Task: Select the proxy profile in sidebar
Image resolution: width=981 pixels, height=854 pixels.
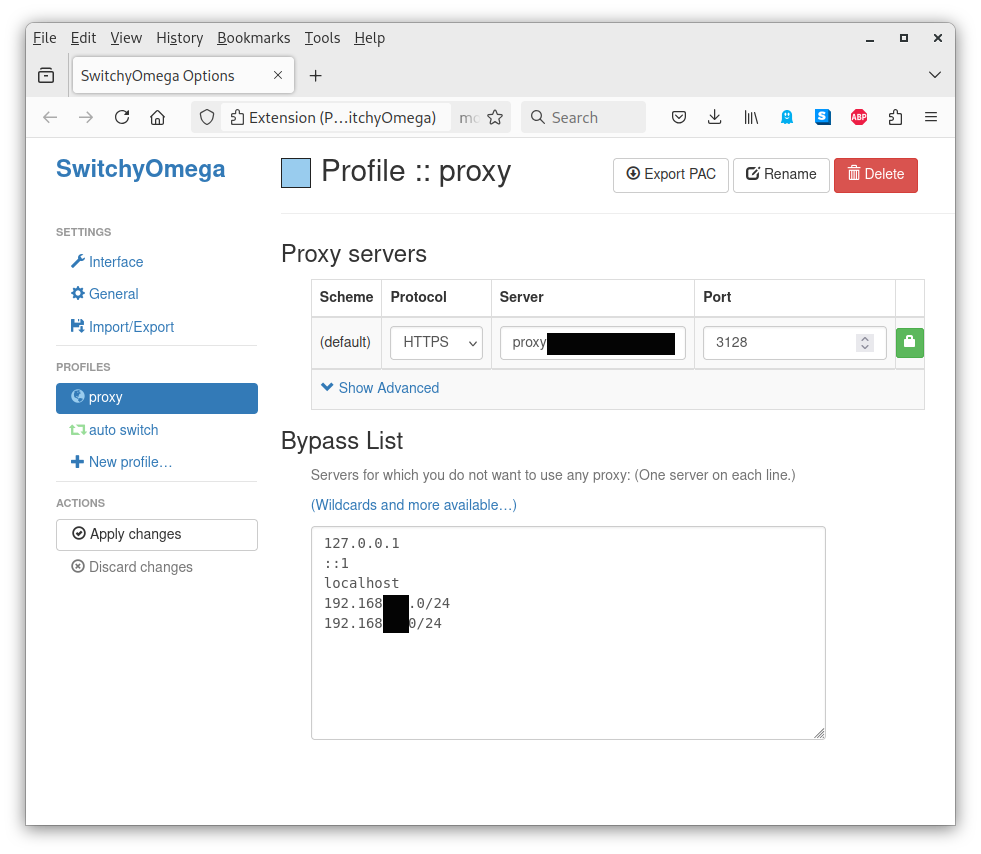Action: pyautogui.click(x=157, y=398)
